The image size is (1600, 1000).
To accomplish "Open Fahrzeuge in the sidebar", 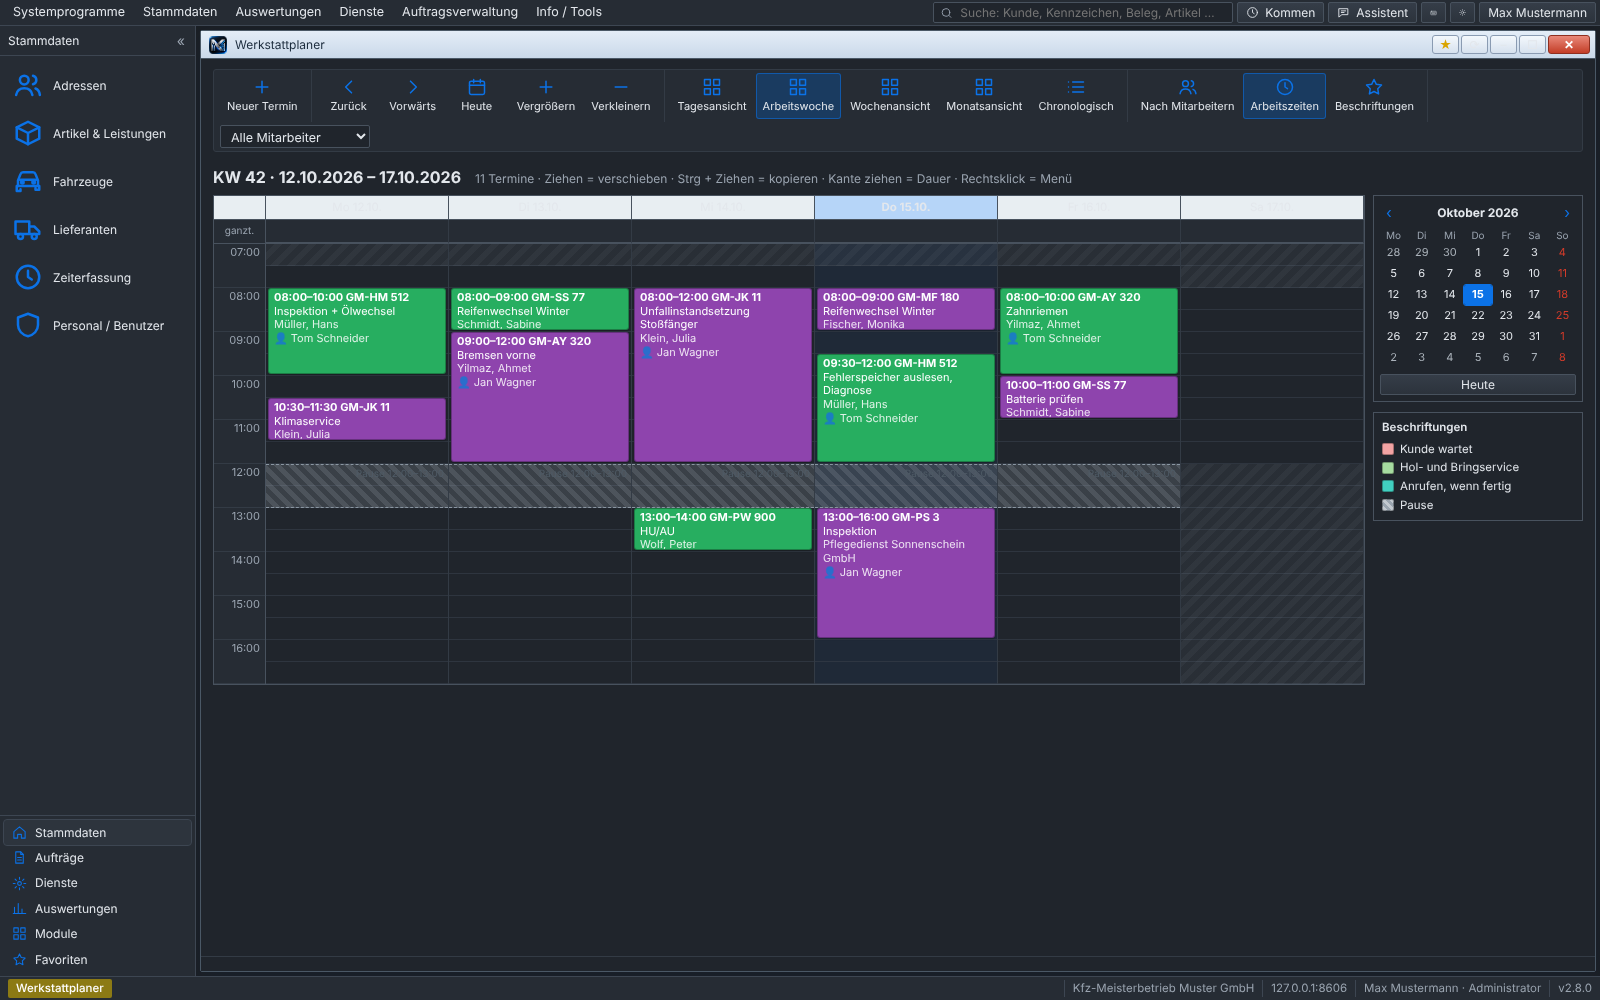I will point(98,182).
